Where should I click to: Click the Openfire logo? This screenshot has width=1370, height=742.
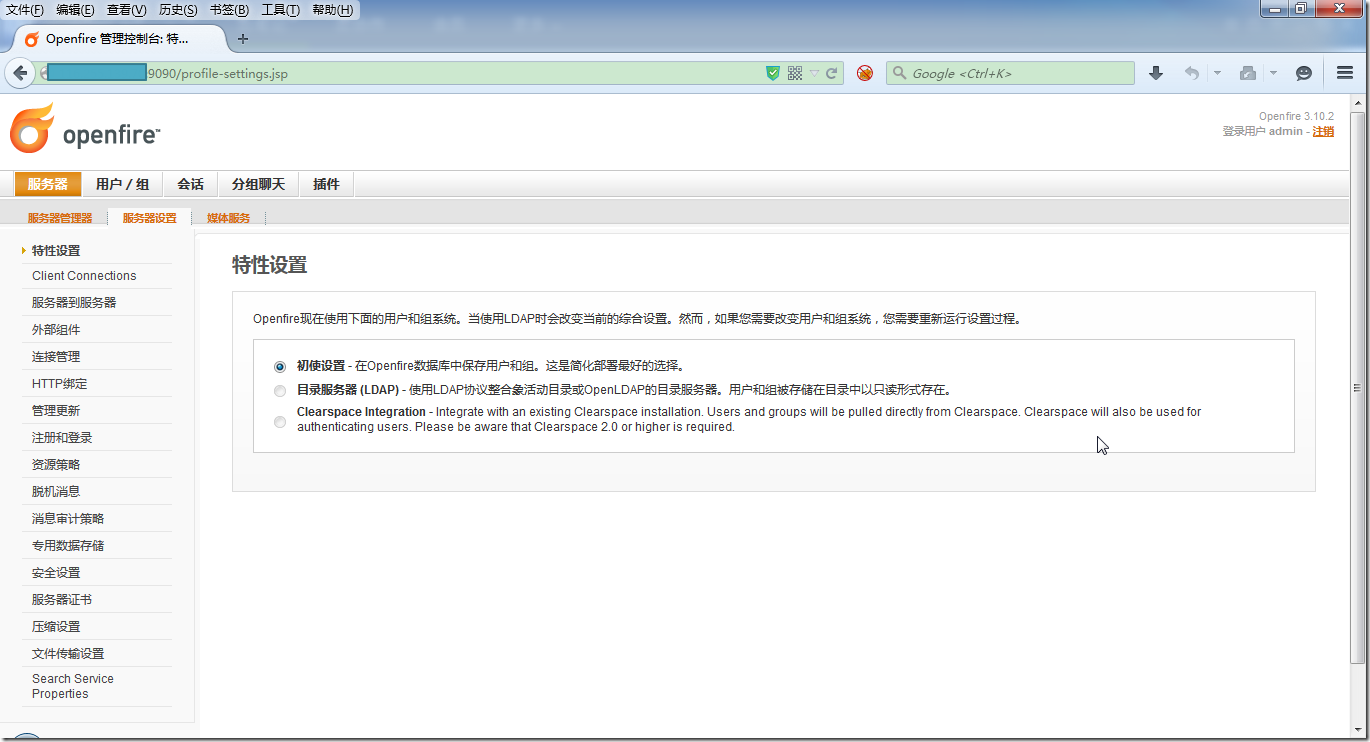[85, 130]
